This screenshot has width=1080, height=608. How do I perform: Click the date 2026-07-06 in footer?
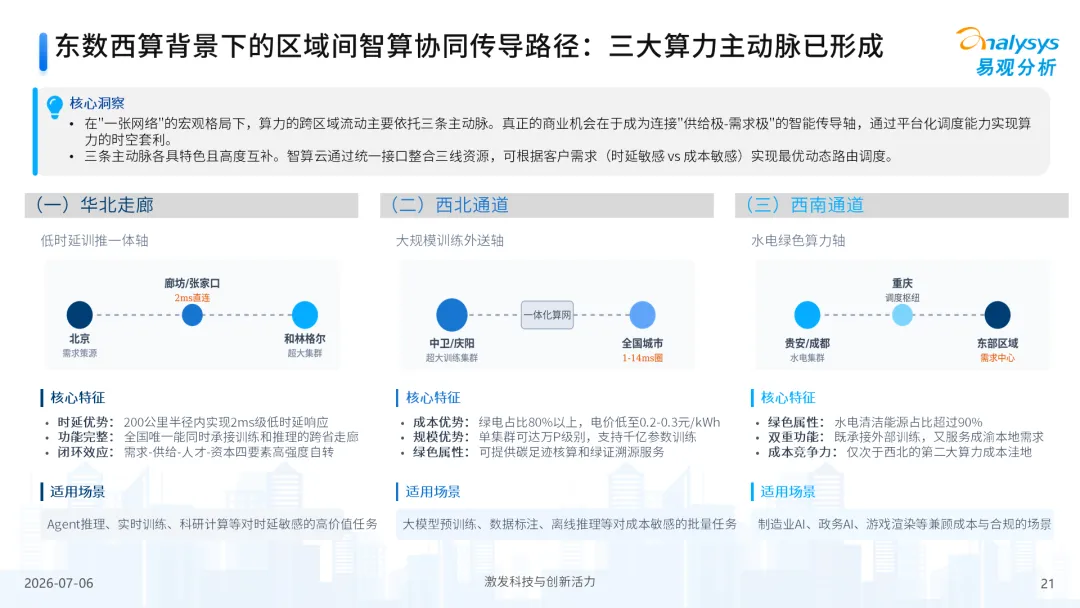59,583
